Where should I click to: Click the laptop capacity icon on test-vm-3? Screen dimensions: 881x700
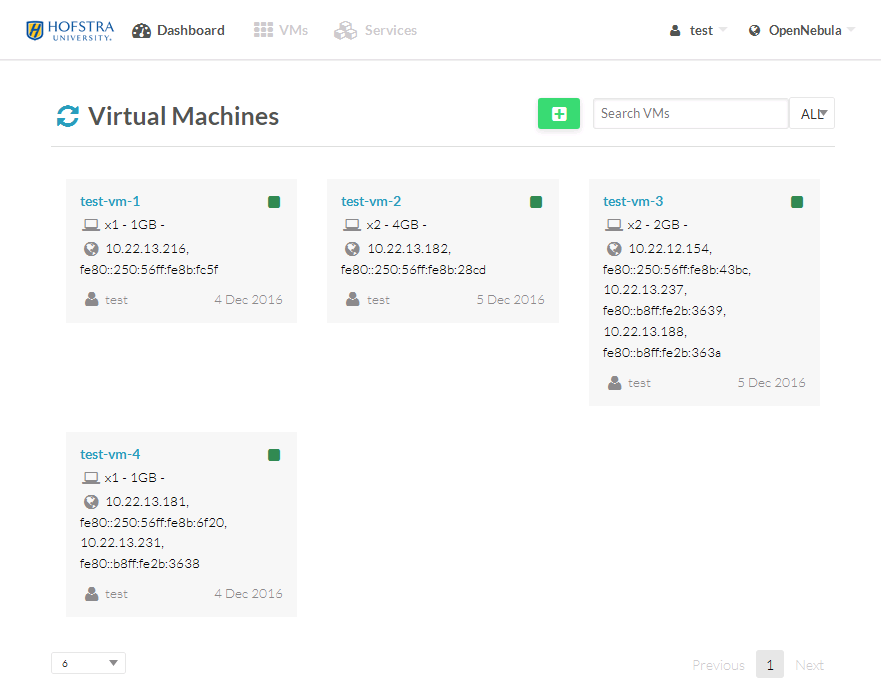pyautogui.click(x=613, y=225)
